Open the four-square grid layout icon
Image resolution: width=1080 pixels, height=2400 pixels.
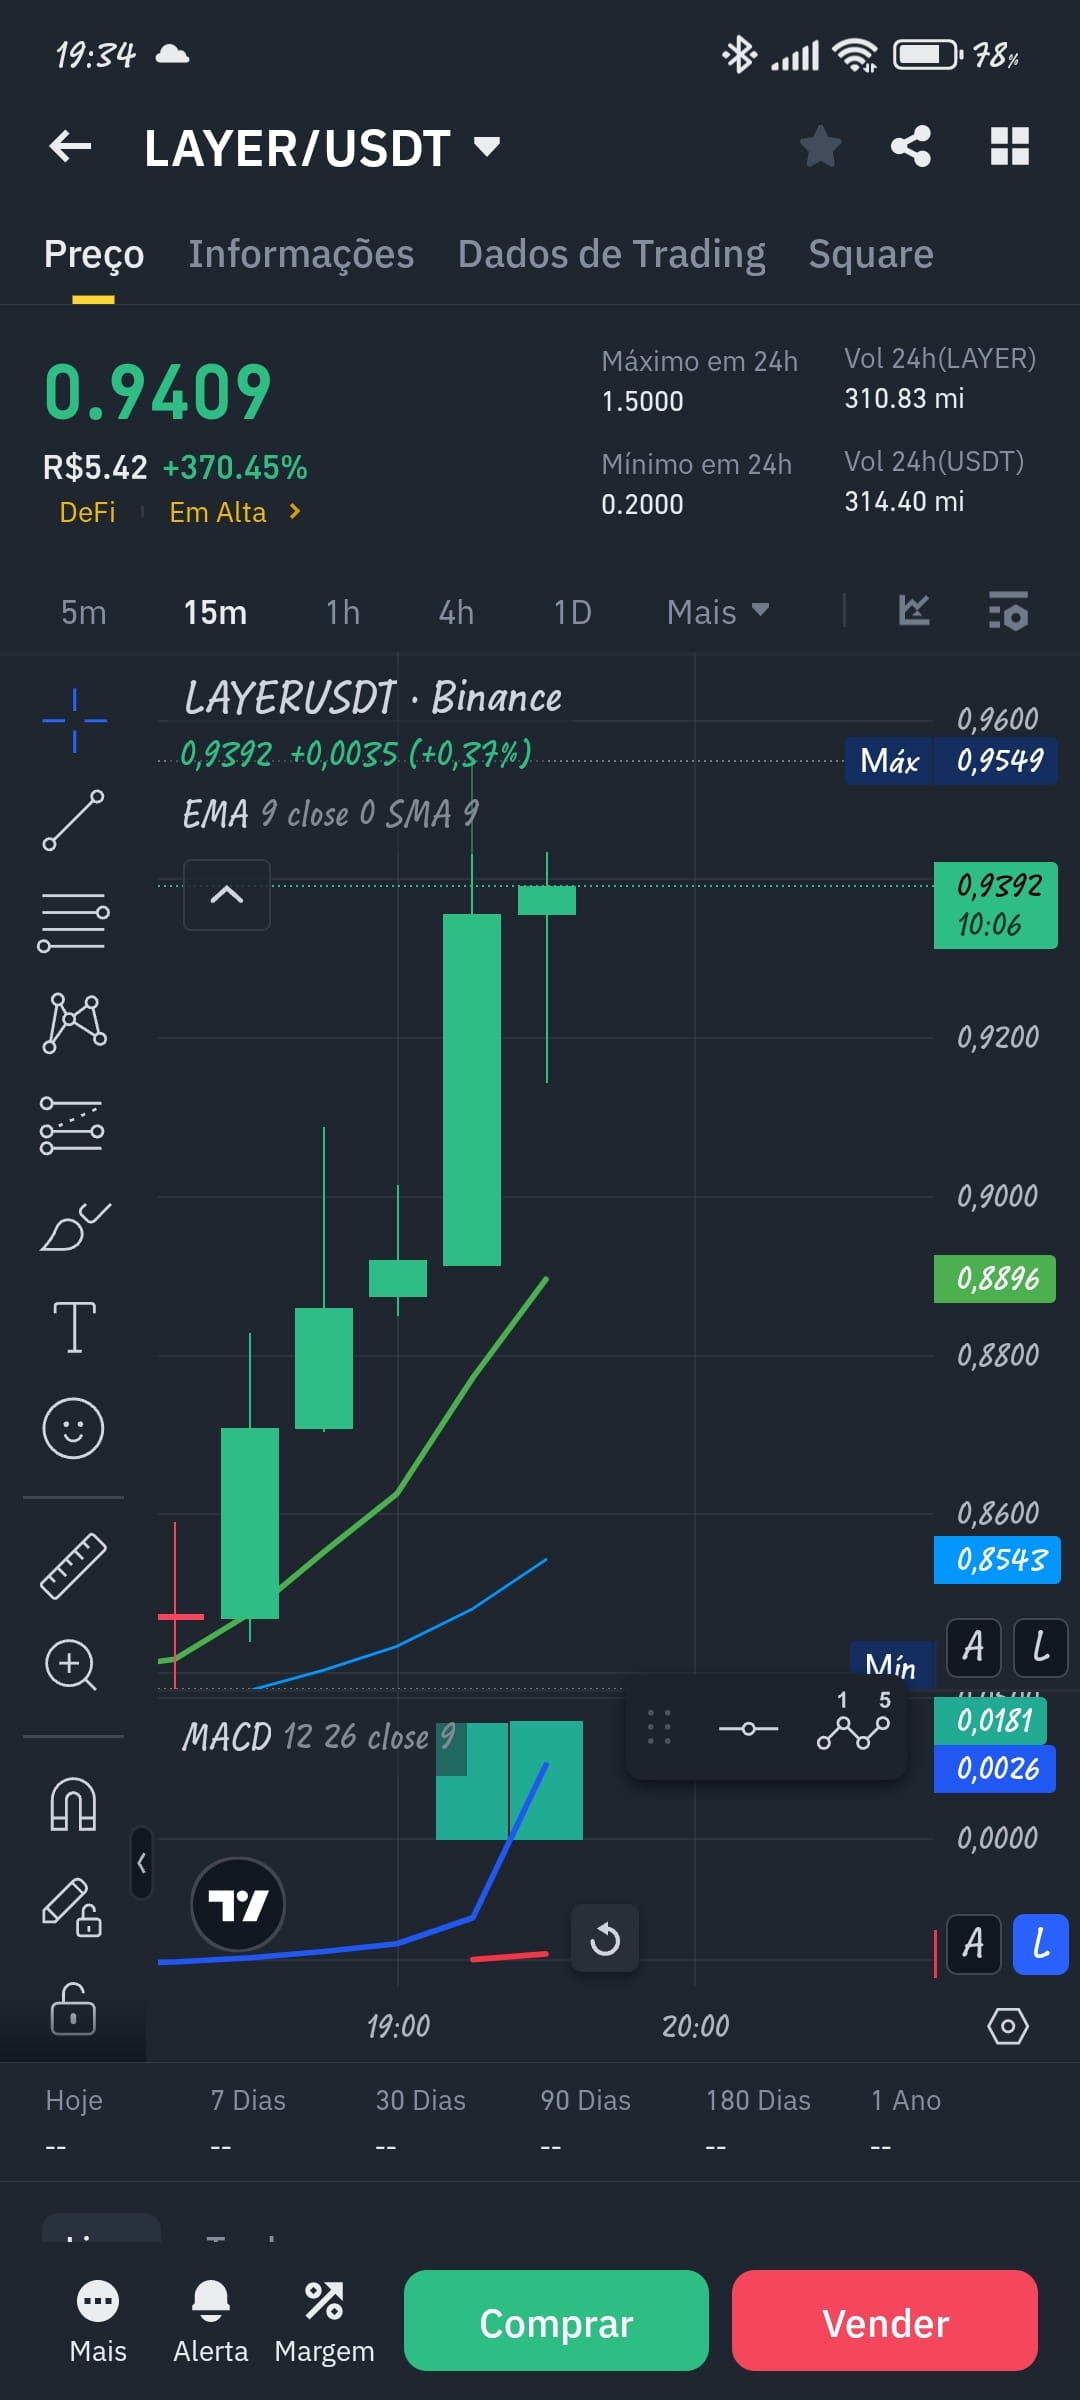tap(1009, 147)
